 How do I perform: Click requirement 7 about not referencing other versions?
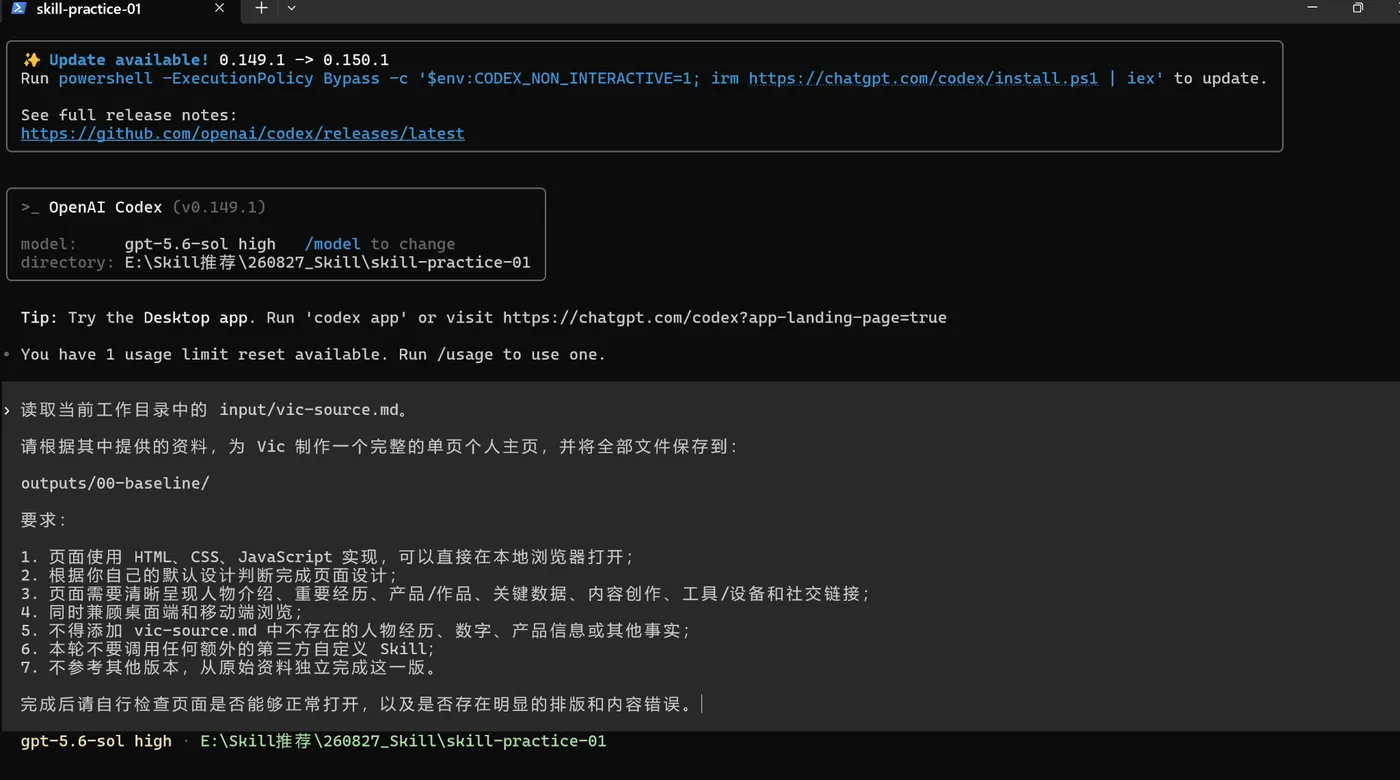pyautogui.click(x=228, y=668)
